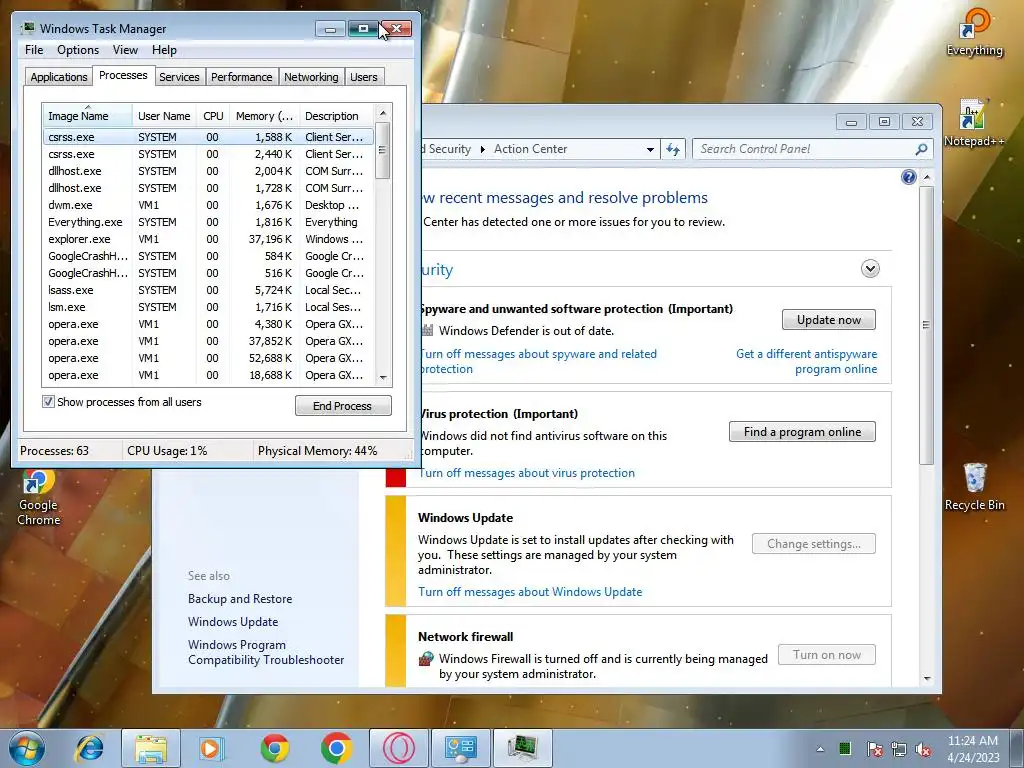Viewport: 1024px width, 768px height.
Task: Click search magnifier in Control Panel
Action: pyautogui.click(x=921, y=150)
